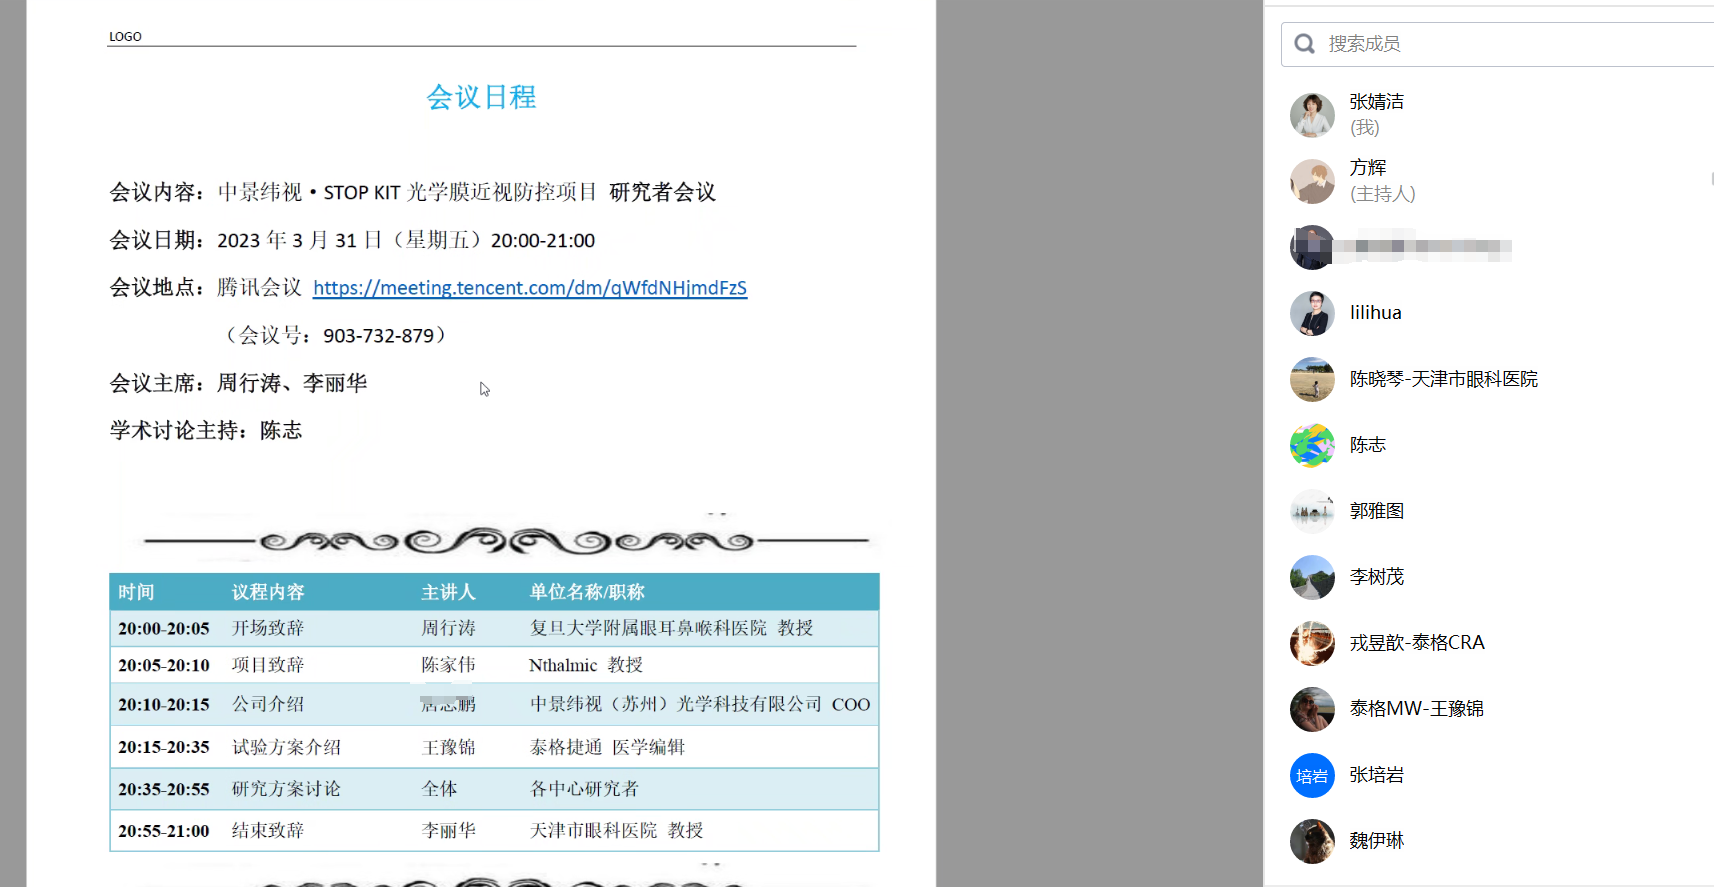Click the 会议日期 line
This screenshot has height=887, width=1714.
352,240
